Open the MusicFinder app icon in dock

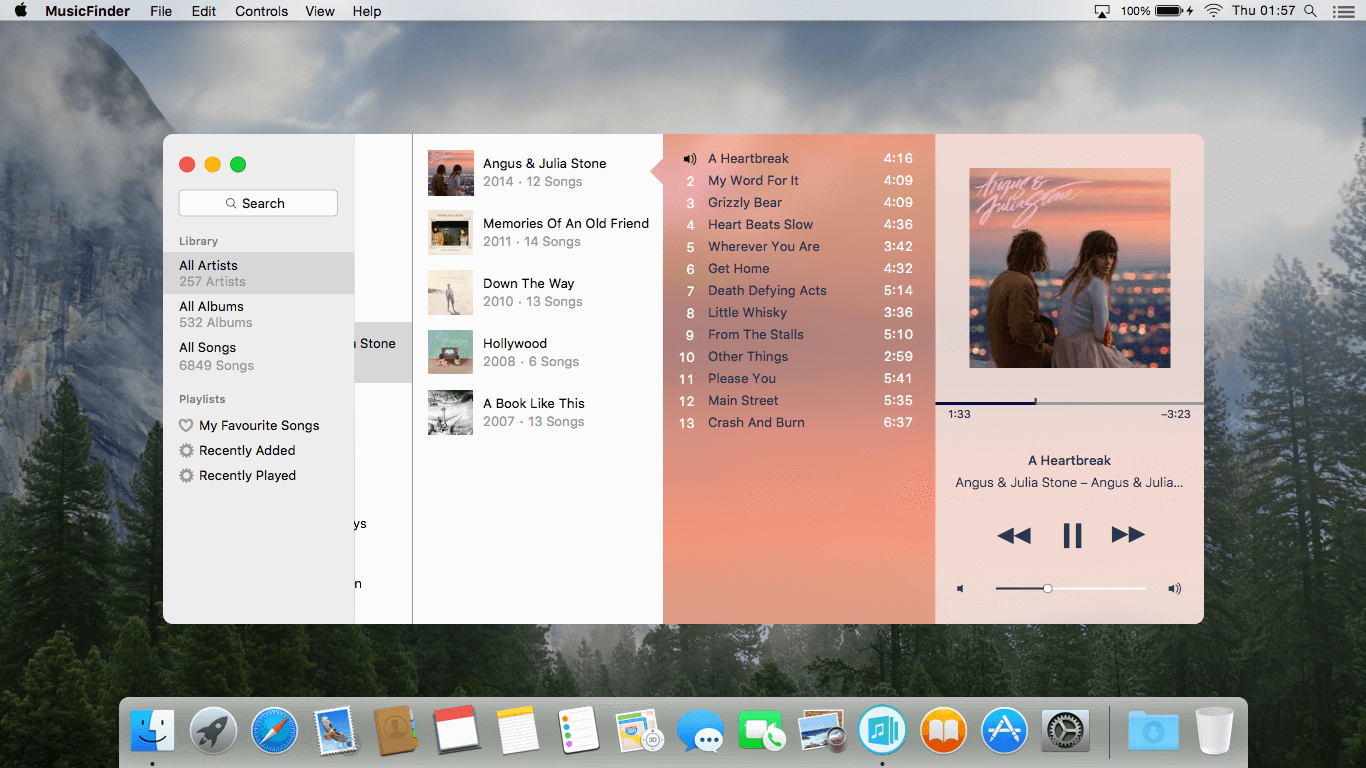(x=882, y=731)
